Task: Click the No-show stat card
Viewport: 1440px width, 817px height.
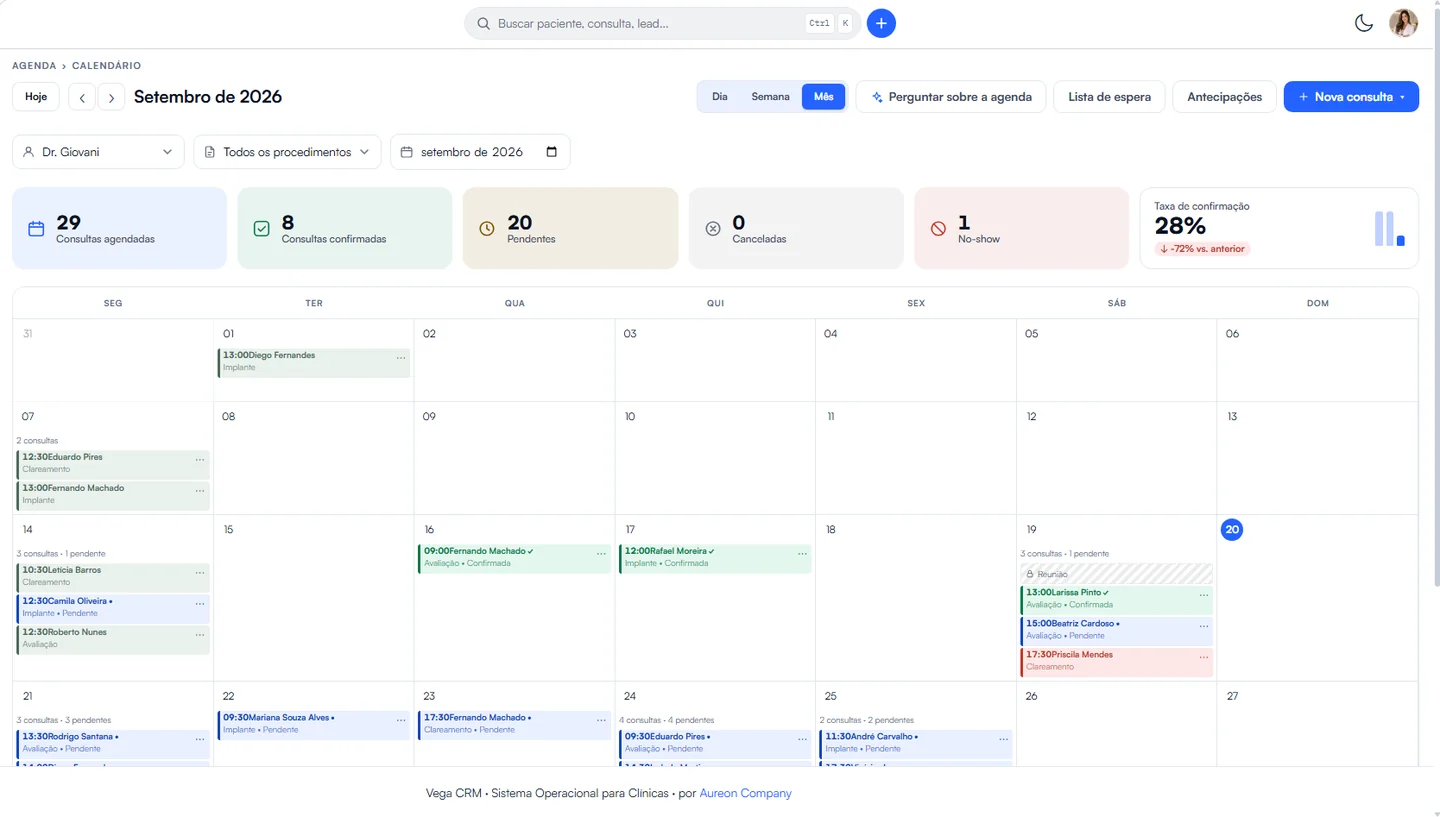Action: [1021, 228]
